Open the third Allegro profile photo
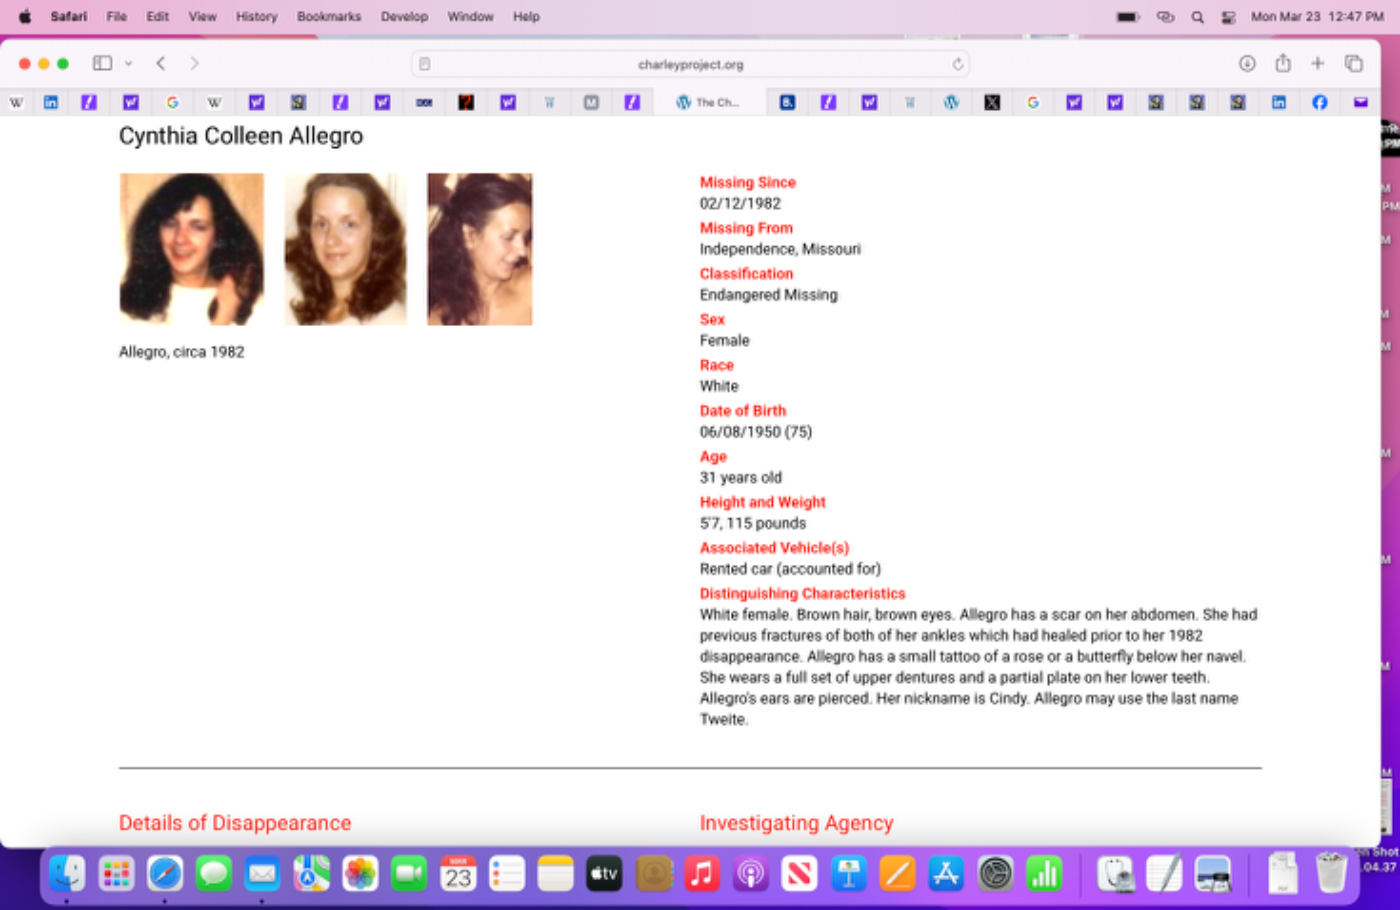 [x=479, y=249]
